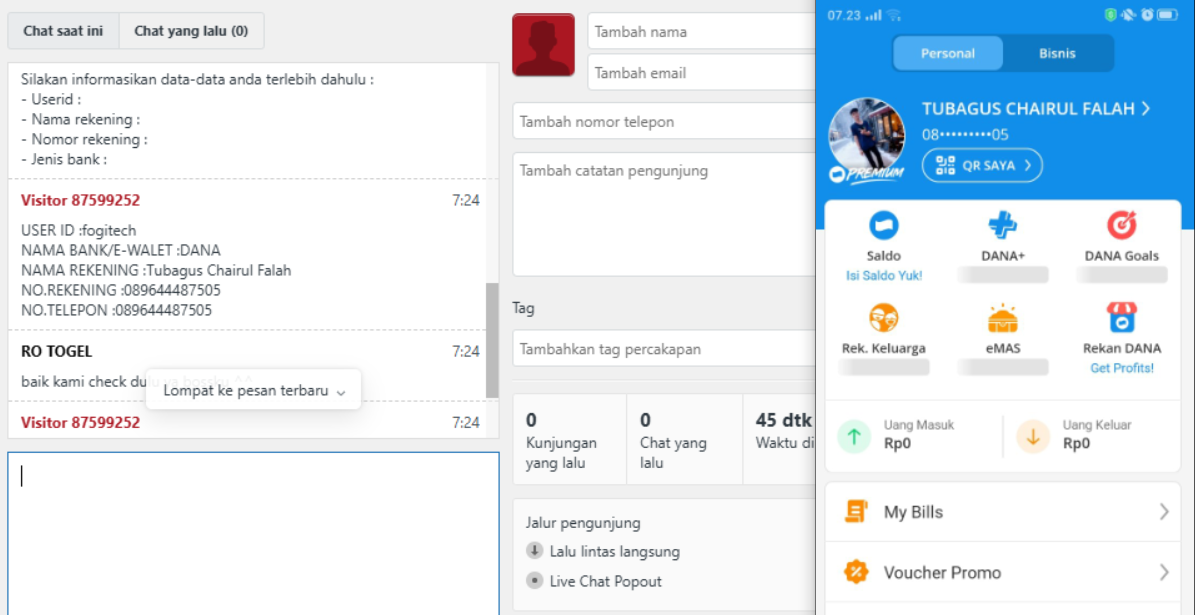Tap the mobile signal bars icon
This screenshot has height=615, width=1195.
[x=873, y=15]
